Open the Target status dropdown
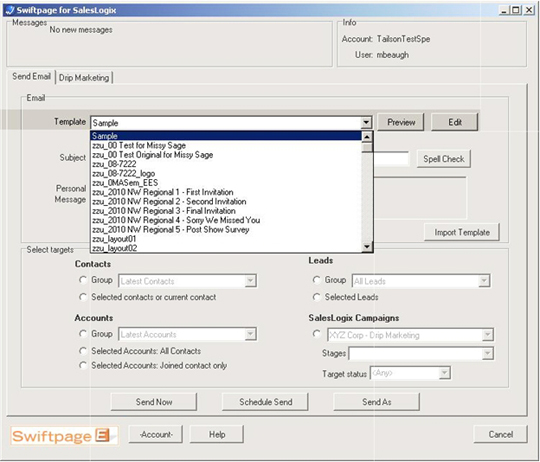 coord(444,373)
